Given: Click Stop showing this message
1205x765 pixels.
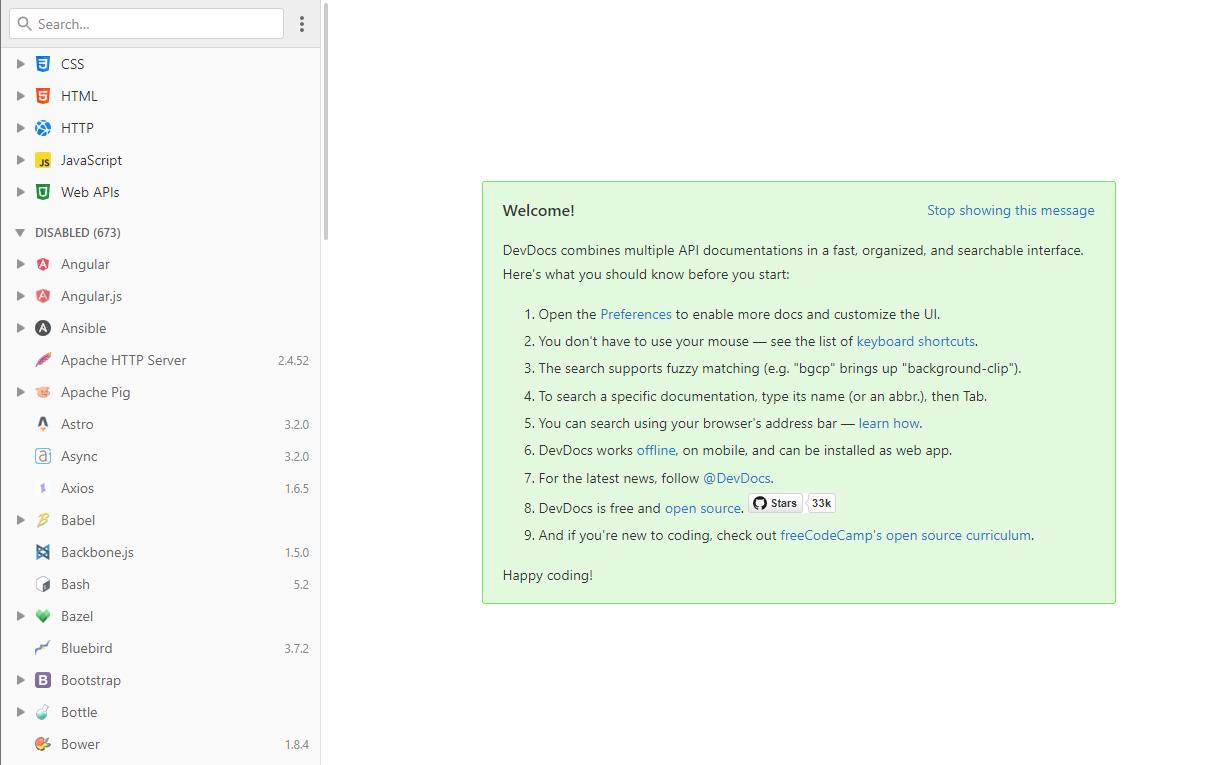Looking at the screenshot, I should 1010,210.
